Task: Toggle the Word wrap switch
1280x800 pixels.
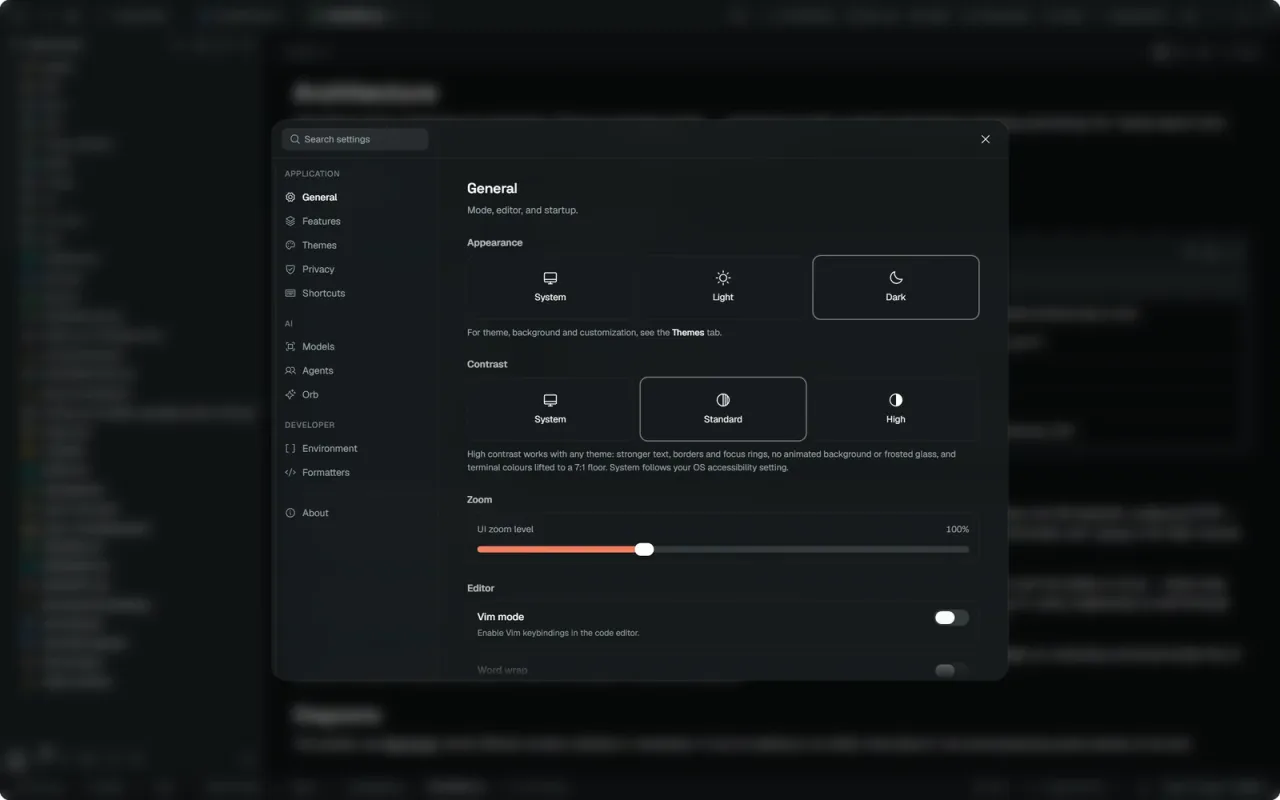Action: coord(951,670)
